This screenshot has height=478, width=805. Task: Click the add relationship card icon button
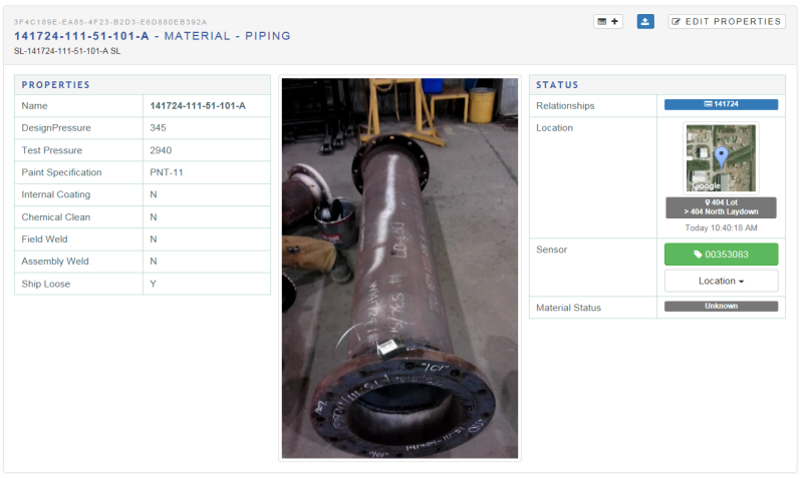tap(607, 21)
